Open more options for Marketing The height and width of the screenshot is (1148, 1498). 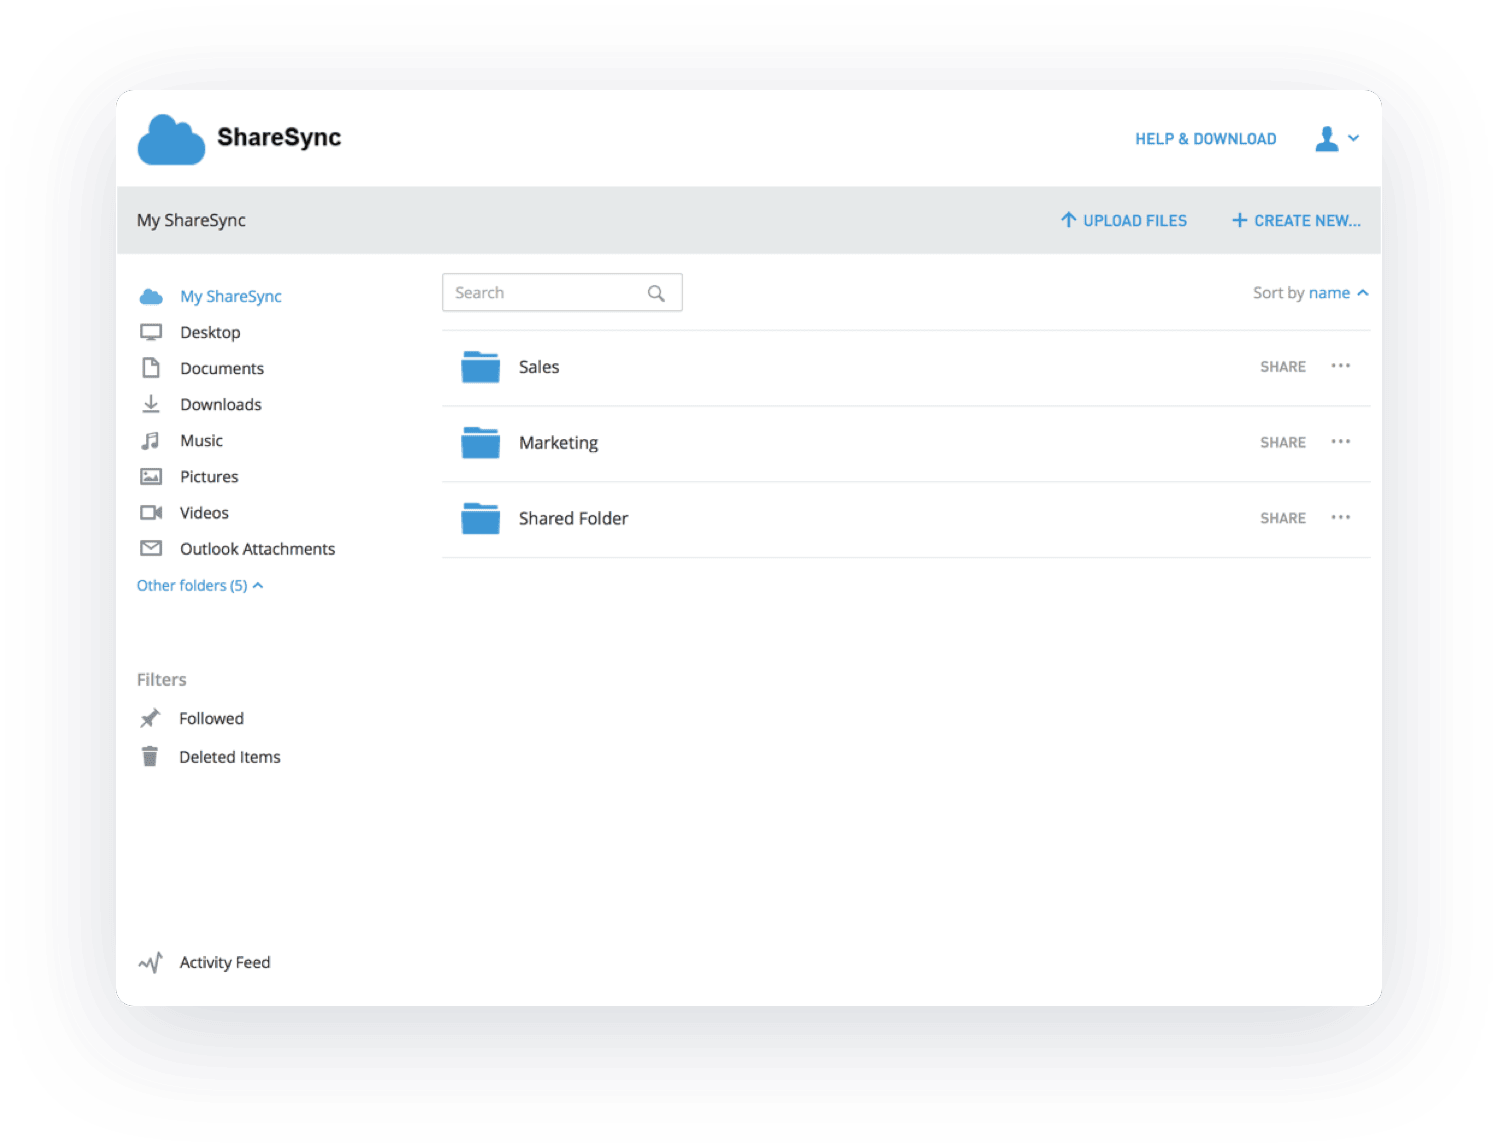[1341, 441]
